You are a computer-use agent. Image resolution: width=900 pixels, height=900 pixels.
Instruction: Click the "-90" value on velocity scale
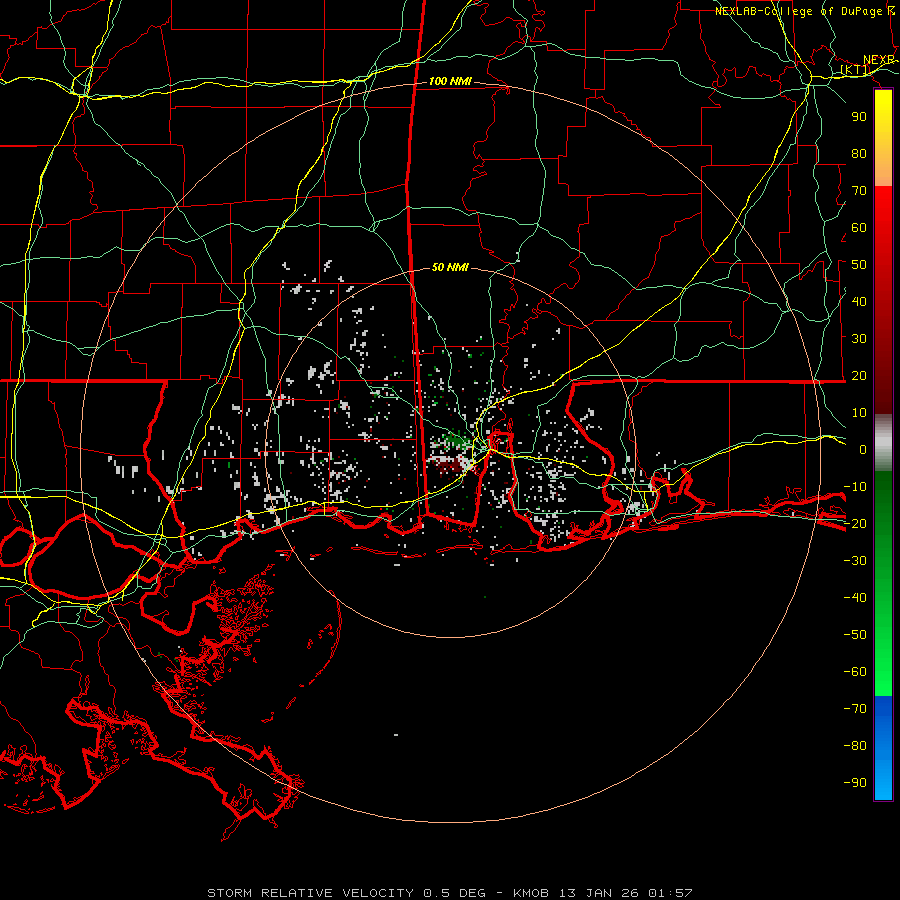click(855, 783)
